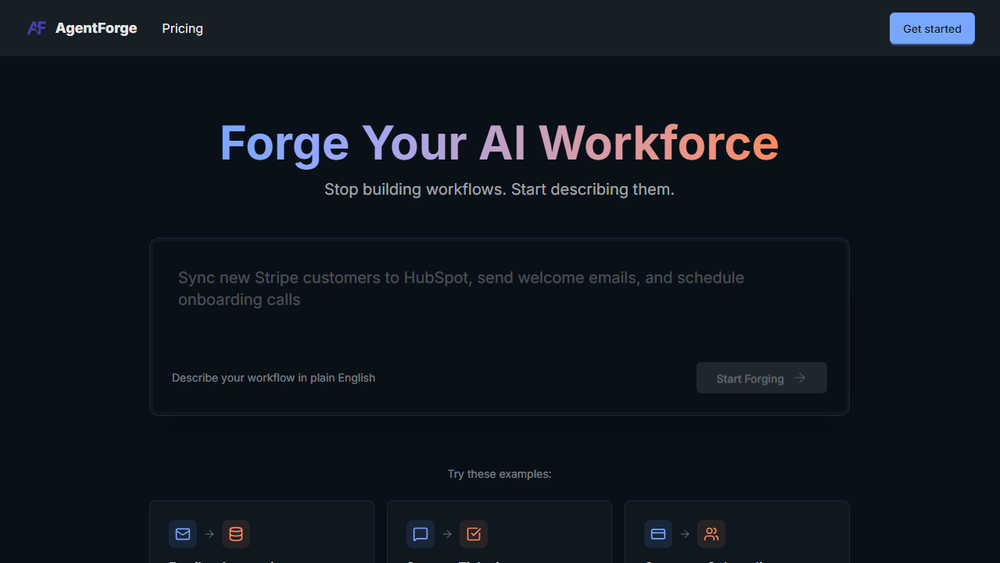Click the chat bubble icon in second example

click(420, 534)
